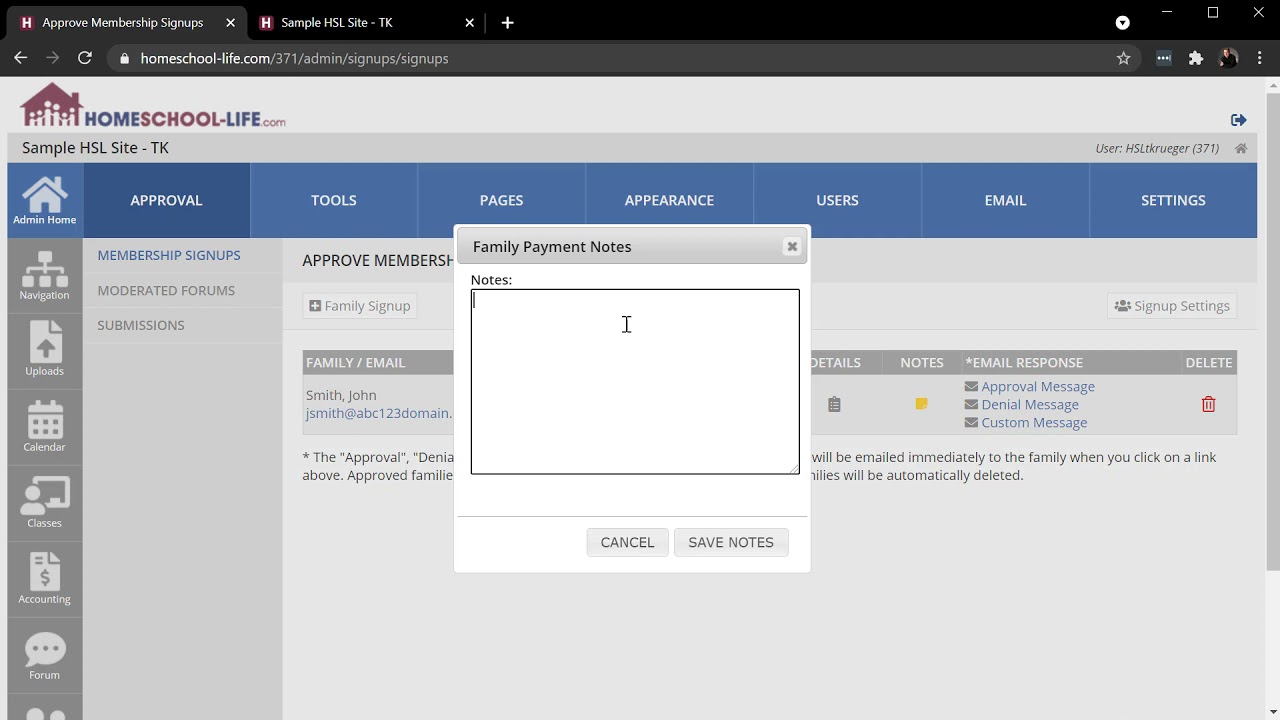Click the extension icon left of the puzzle icon
Viewport: 1280px width, 720px height.
pos(1163,58)
